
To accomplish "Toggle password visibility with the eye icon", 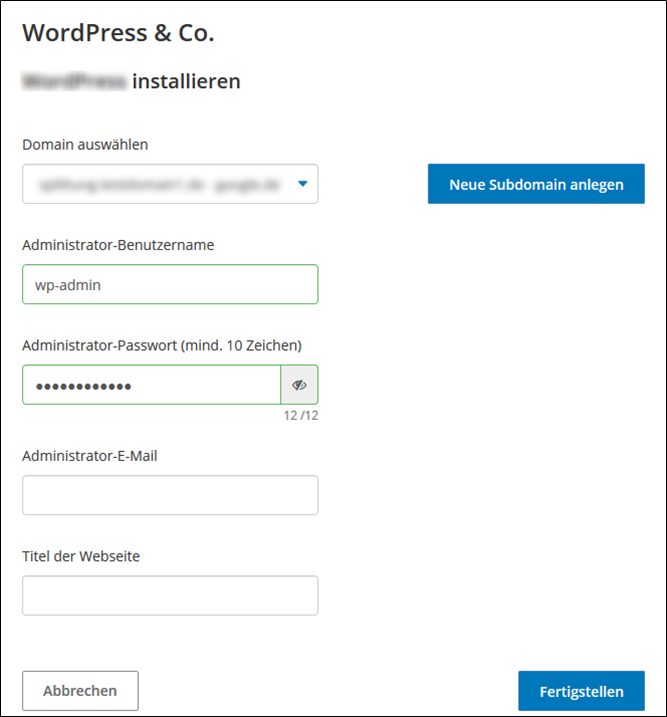I will click(x=299, y=384).
